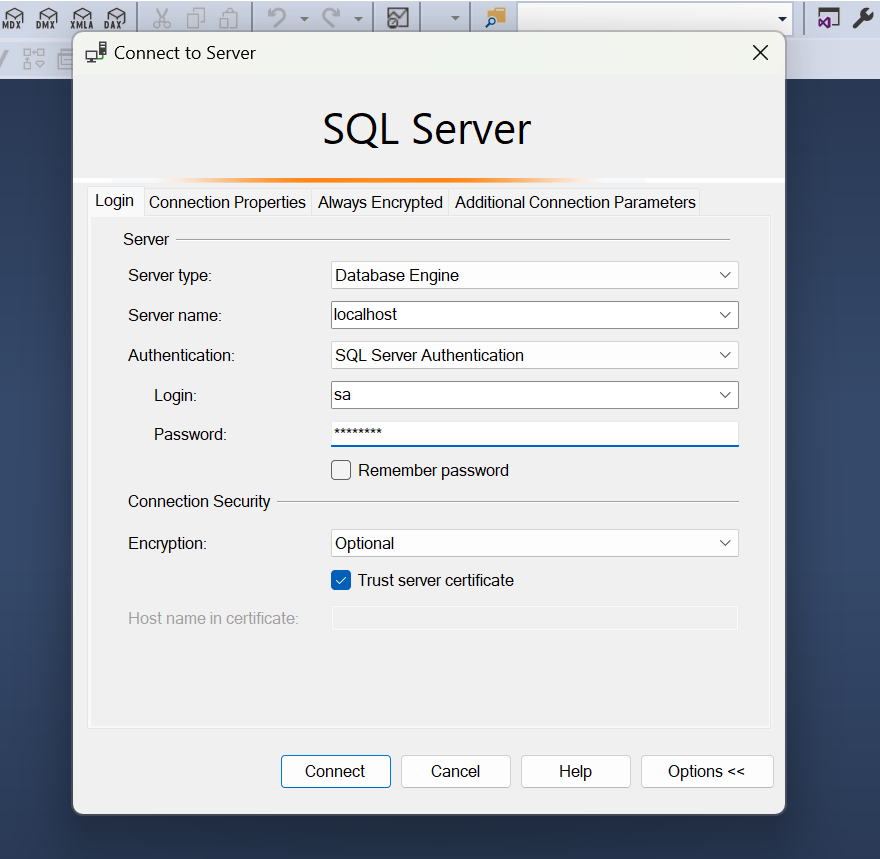Select the Login tab
The width and height of the screenshot is (880, 859).
pyautogui.click(x=114, y=201)
